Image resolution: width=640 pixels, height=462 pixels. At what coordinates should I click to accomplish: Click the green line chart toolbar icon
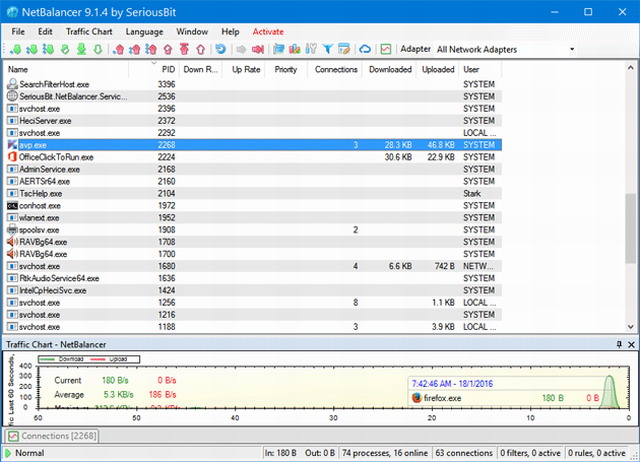coord(385,49)
